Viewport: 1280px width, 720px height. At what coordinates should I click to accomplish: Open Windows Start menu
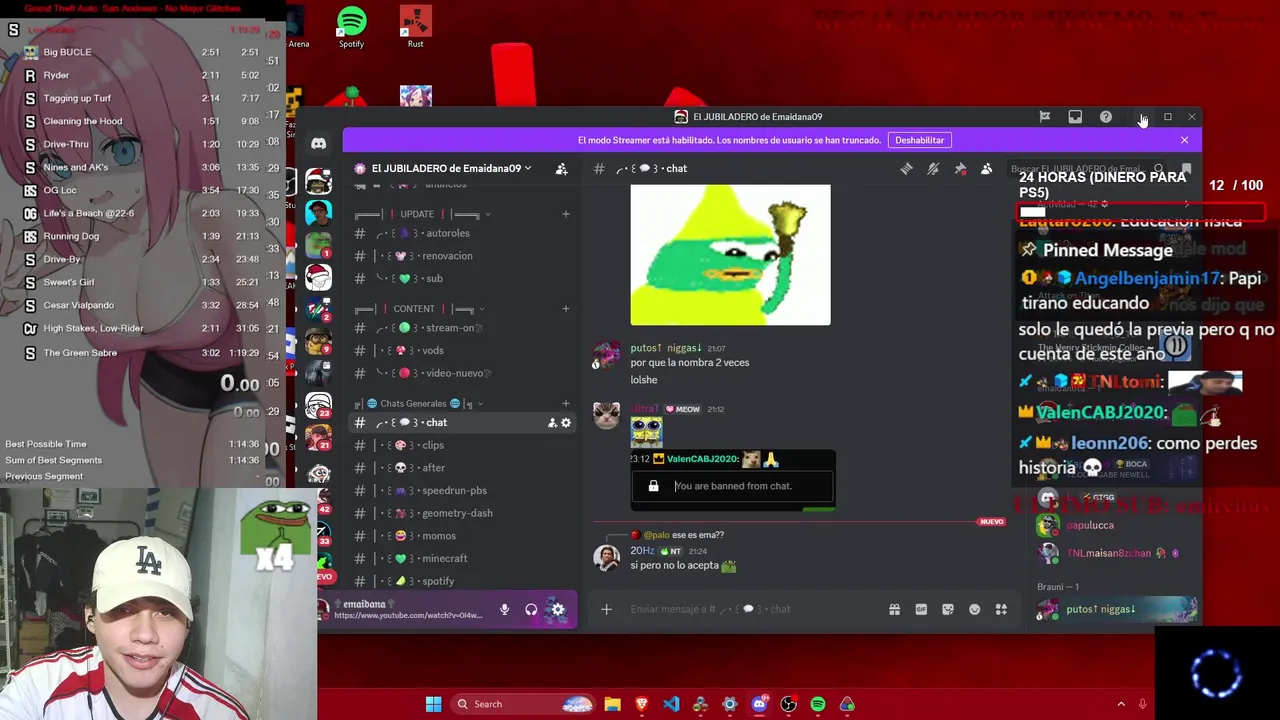click(433, 704)
